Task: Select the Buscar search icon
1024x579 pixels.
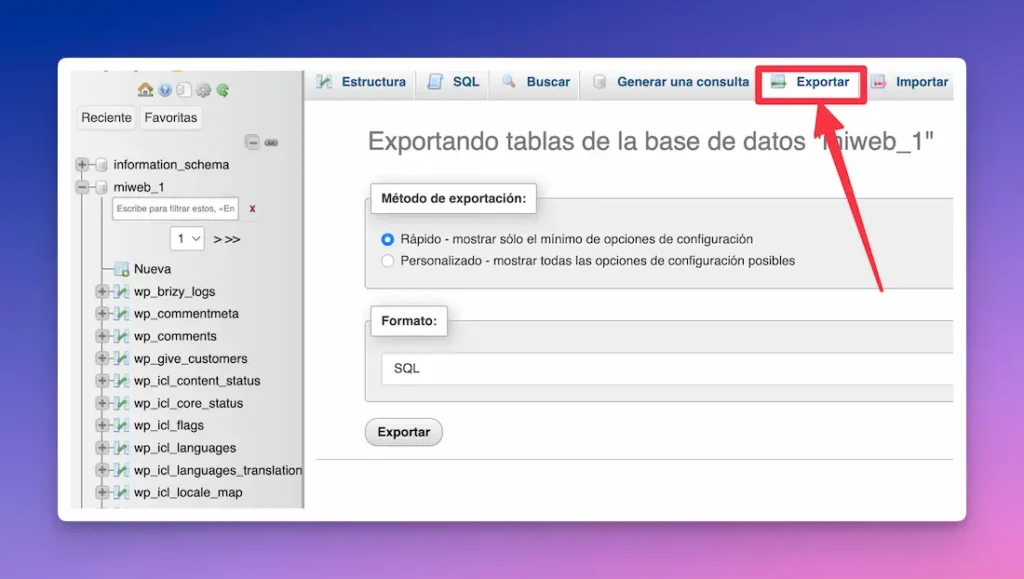Action: tap(512, 82)
